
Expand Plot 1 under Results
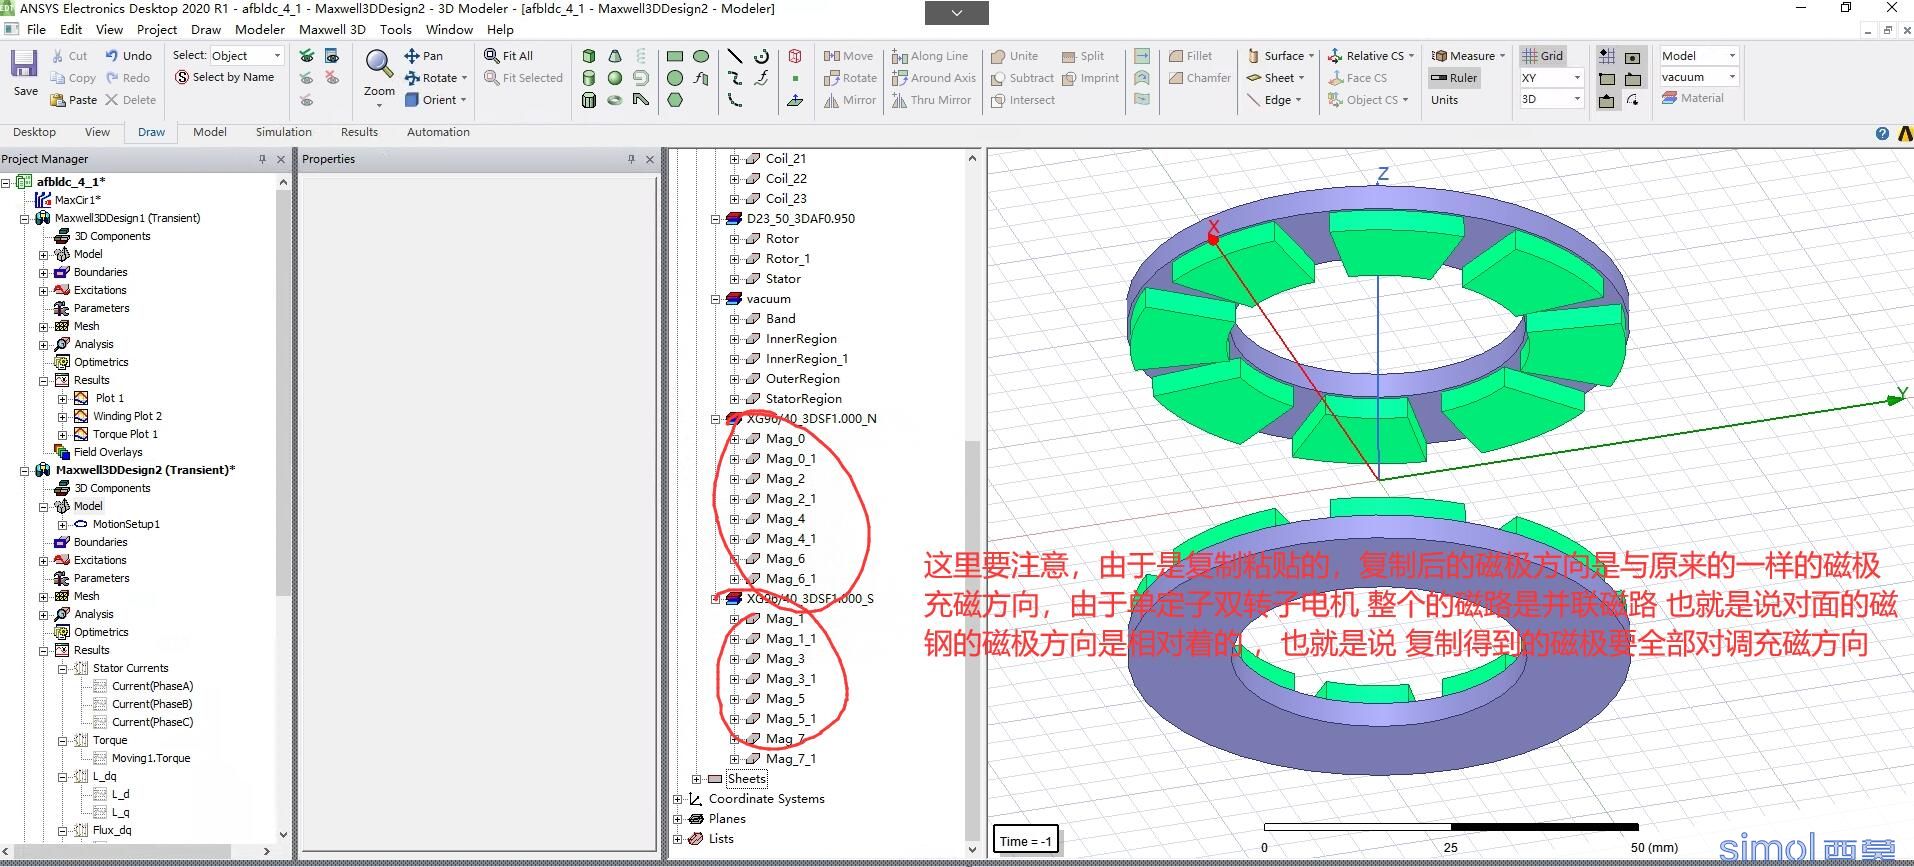tap(62, 398)
